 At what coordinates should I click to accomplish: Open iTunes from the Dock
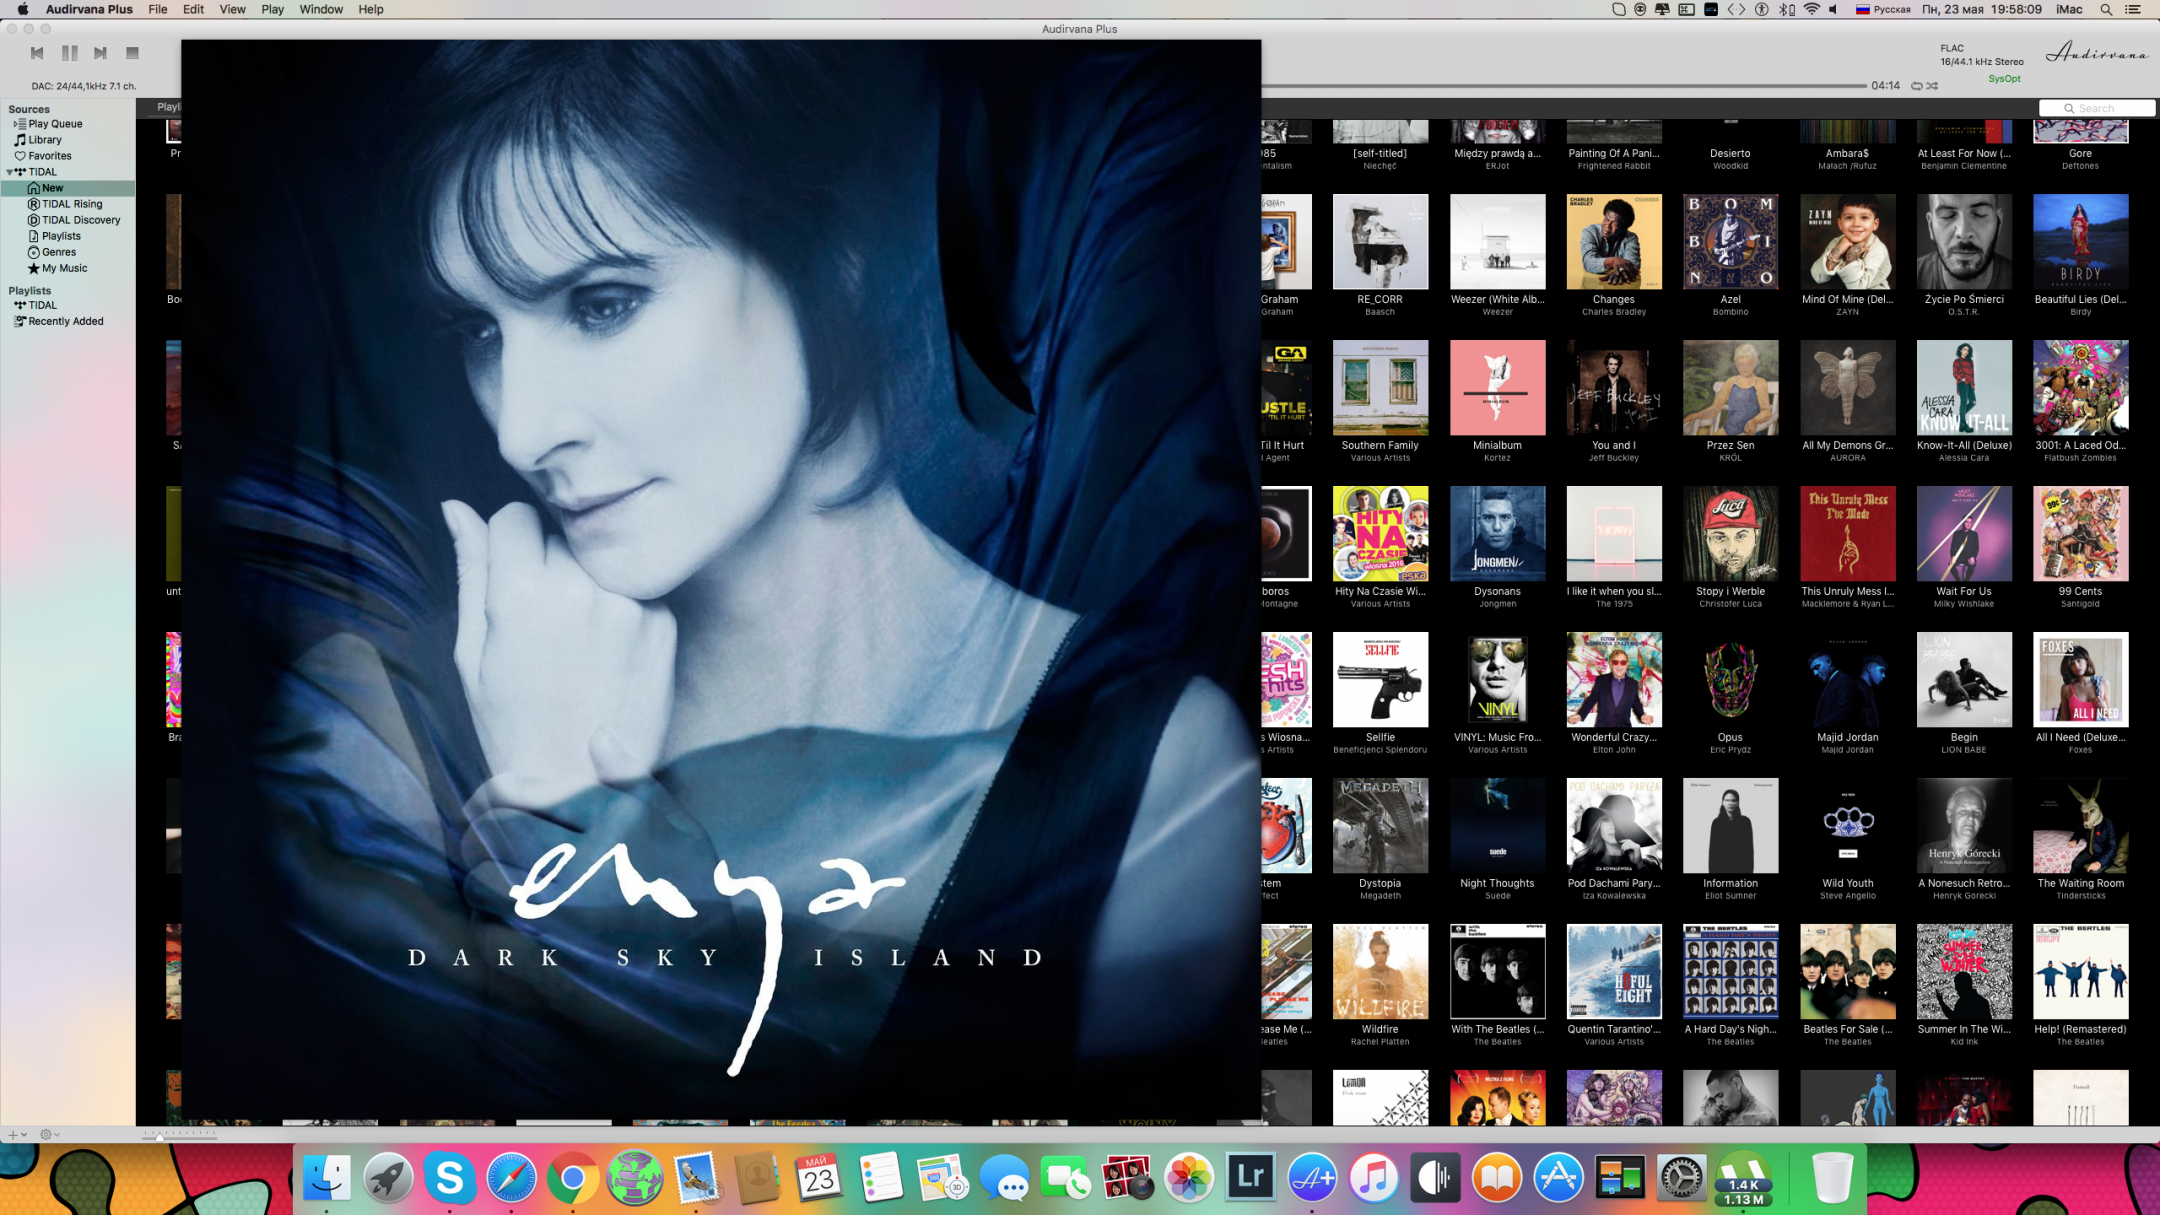pyautogui.click(x=1373, y=1177)
